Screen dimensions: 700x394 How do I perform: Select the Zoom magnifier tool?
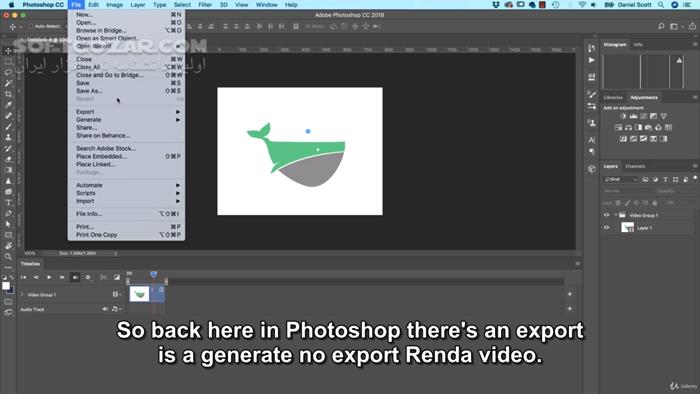click(x=8, y=257)
